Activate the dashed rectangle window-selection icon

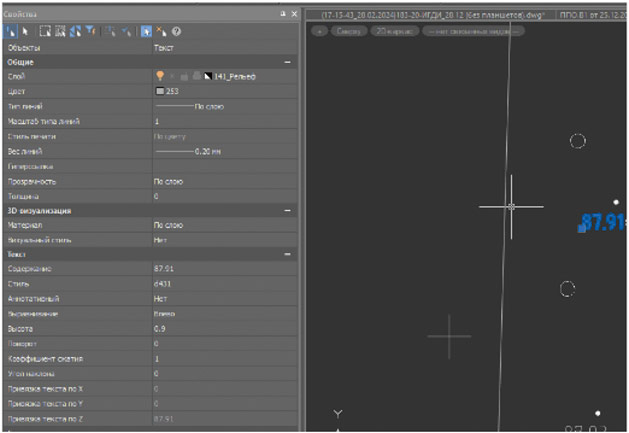[x=45, y=31]
